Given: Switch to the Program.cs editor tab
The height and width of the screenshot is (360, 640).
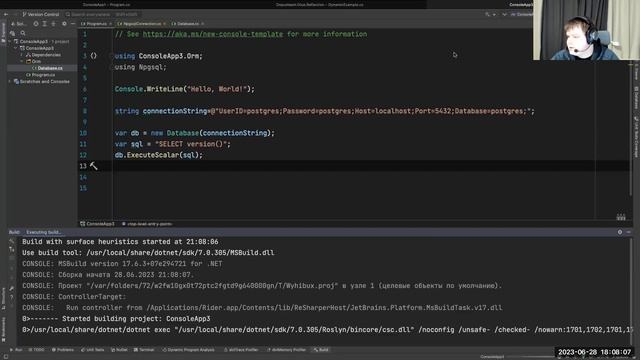Looking at the screenshot, I should 96,24.
